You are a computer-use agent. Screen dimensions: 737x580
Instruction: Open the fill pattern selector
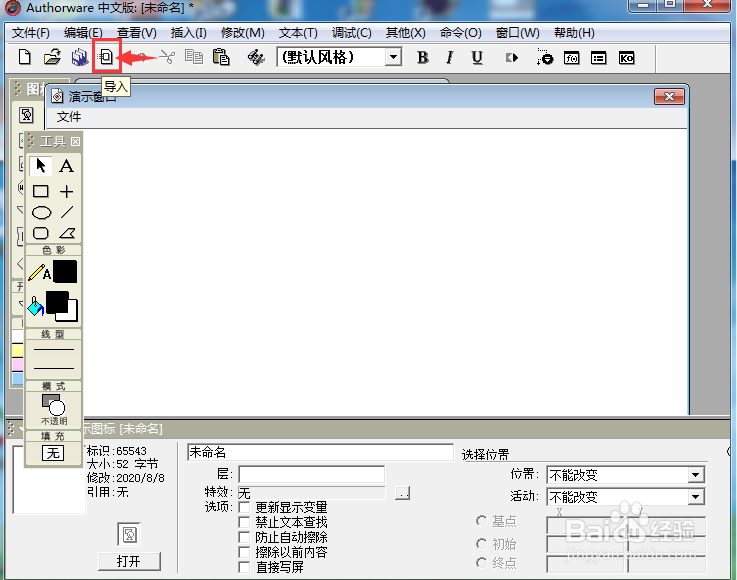tap(53, 453)
